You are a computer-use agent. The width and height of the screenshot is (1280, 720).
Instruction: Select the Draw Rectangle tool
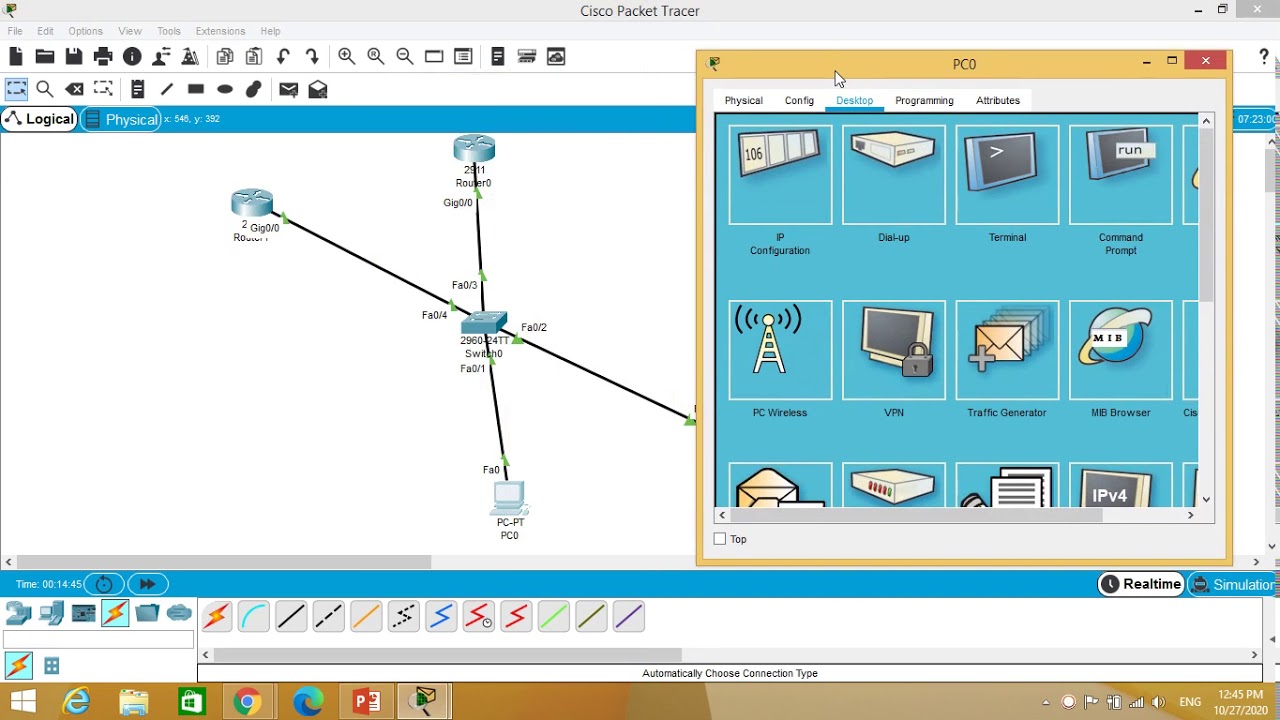(196, 89)
